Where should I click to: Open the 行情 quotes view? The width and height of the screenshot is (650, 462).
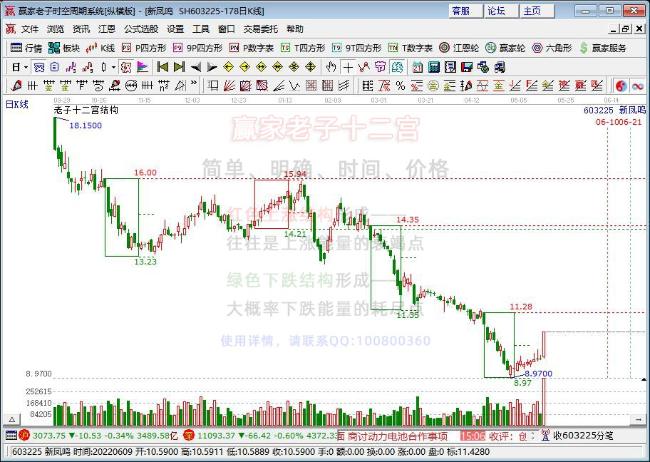click(x=26, y=48)
